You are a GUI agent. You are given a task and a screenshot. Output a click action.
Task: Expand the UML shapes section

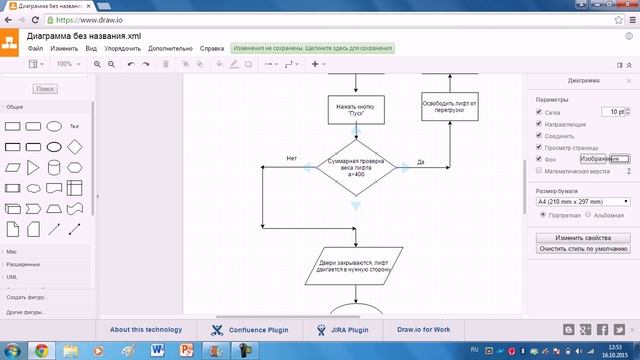[x=12, y=277]
